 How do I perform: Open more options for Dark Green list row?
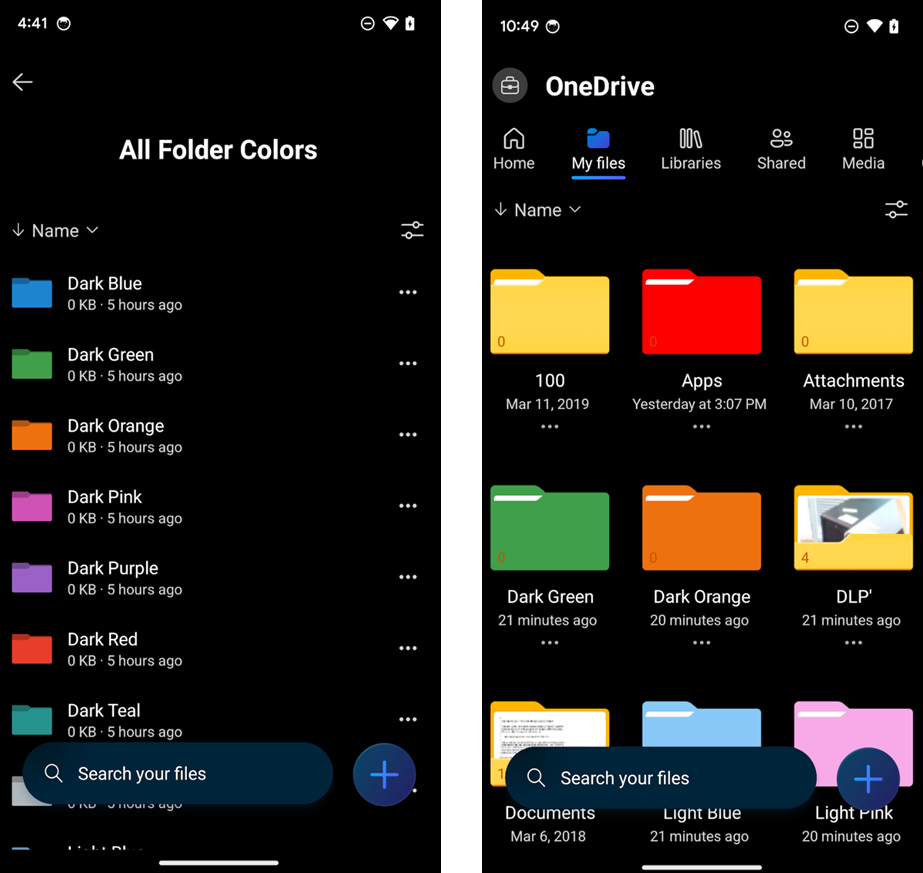[408, 363]
